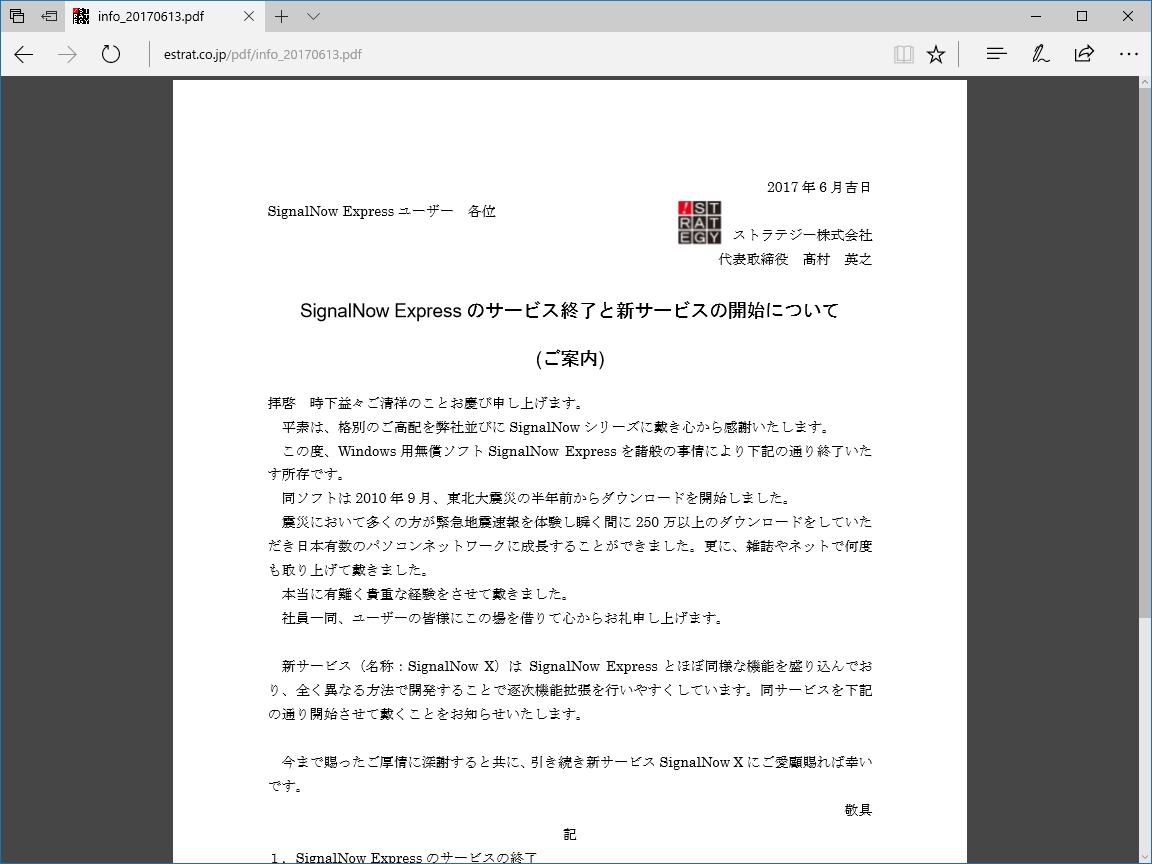Start a Web Note with the pen icon

[1040, 54]
